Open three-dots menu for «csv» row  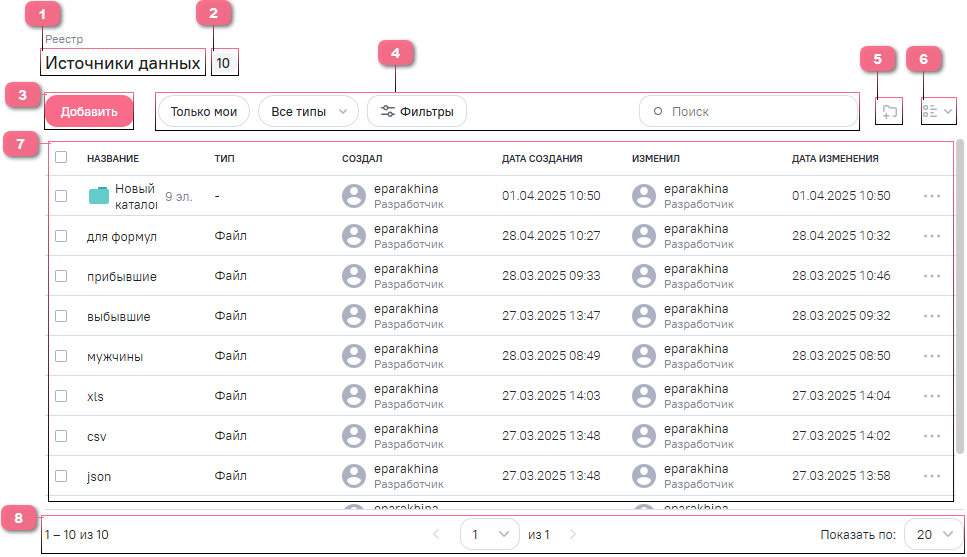(x=932, y=436)
